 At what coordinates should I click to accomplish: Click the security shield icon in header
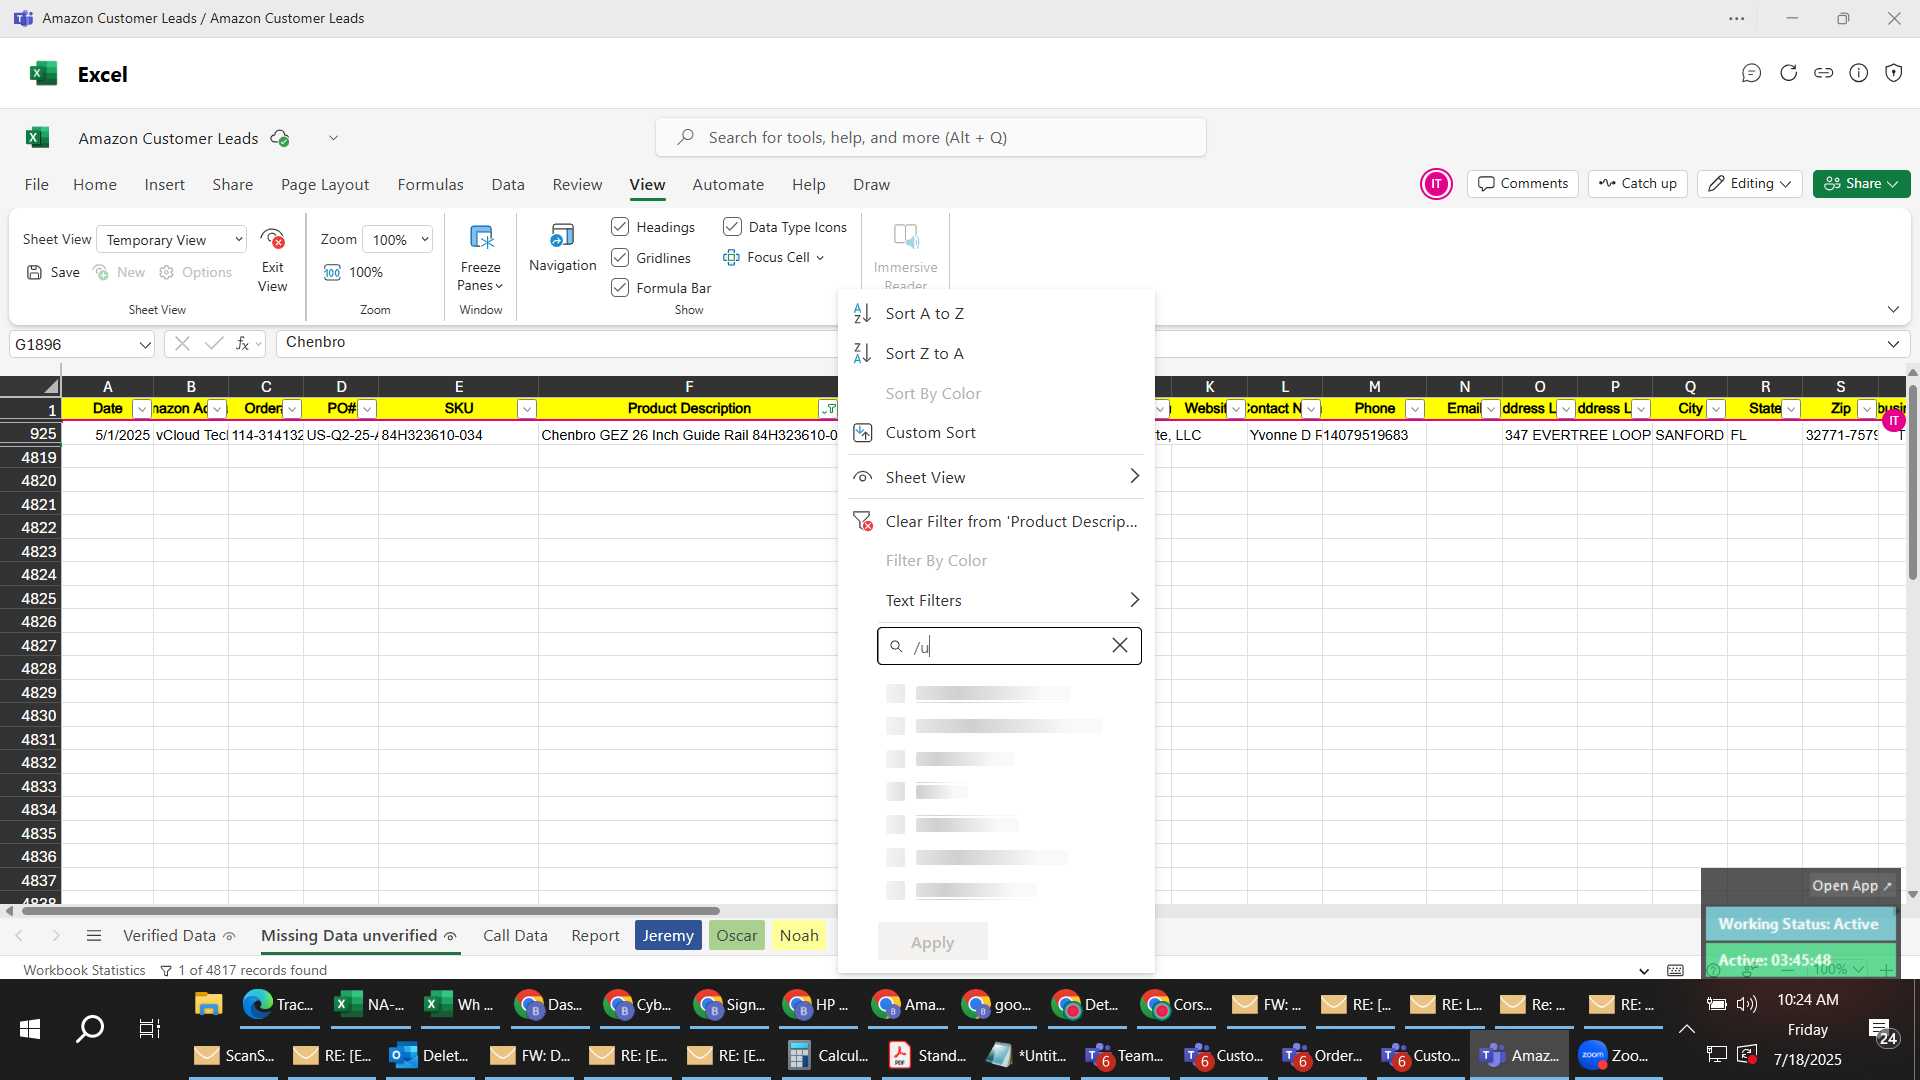(x=1894, y=73)
